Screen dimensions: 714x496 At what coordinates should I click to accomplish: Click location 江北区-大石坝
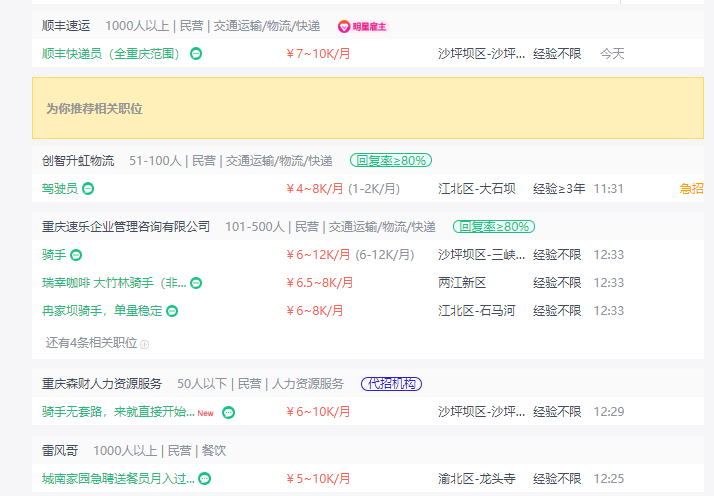476,189
